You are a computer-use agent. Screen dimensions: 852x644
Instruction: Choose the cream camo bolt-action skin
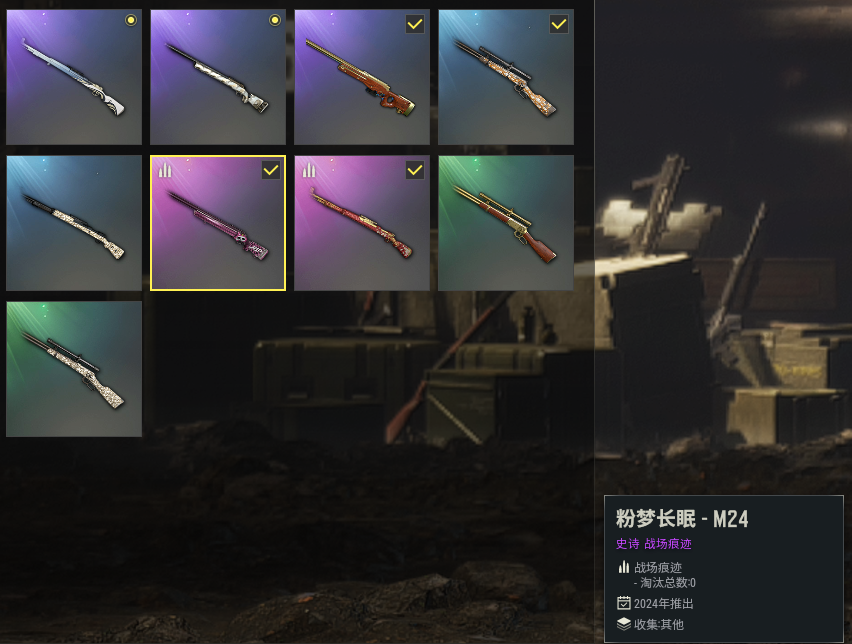click(218, 77)
